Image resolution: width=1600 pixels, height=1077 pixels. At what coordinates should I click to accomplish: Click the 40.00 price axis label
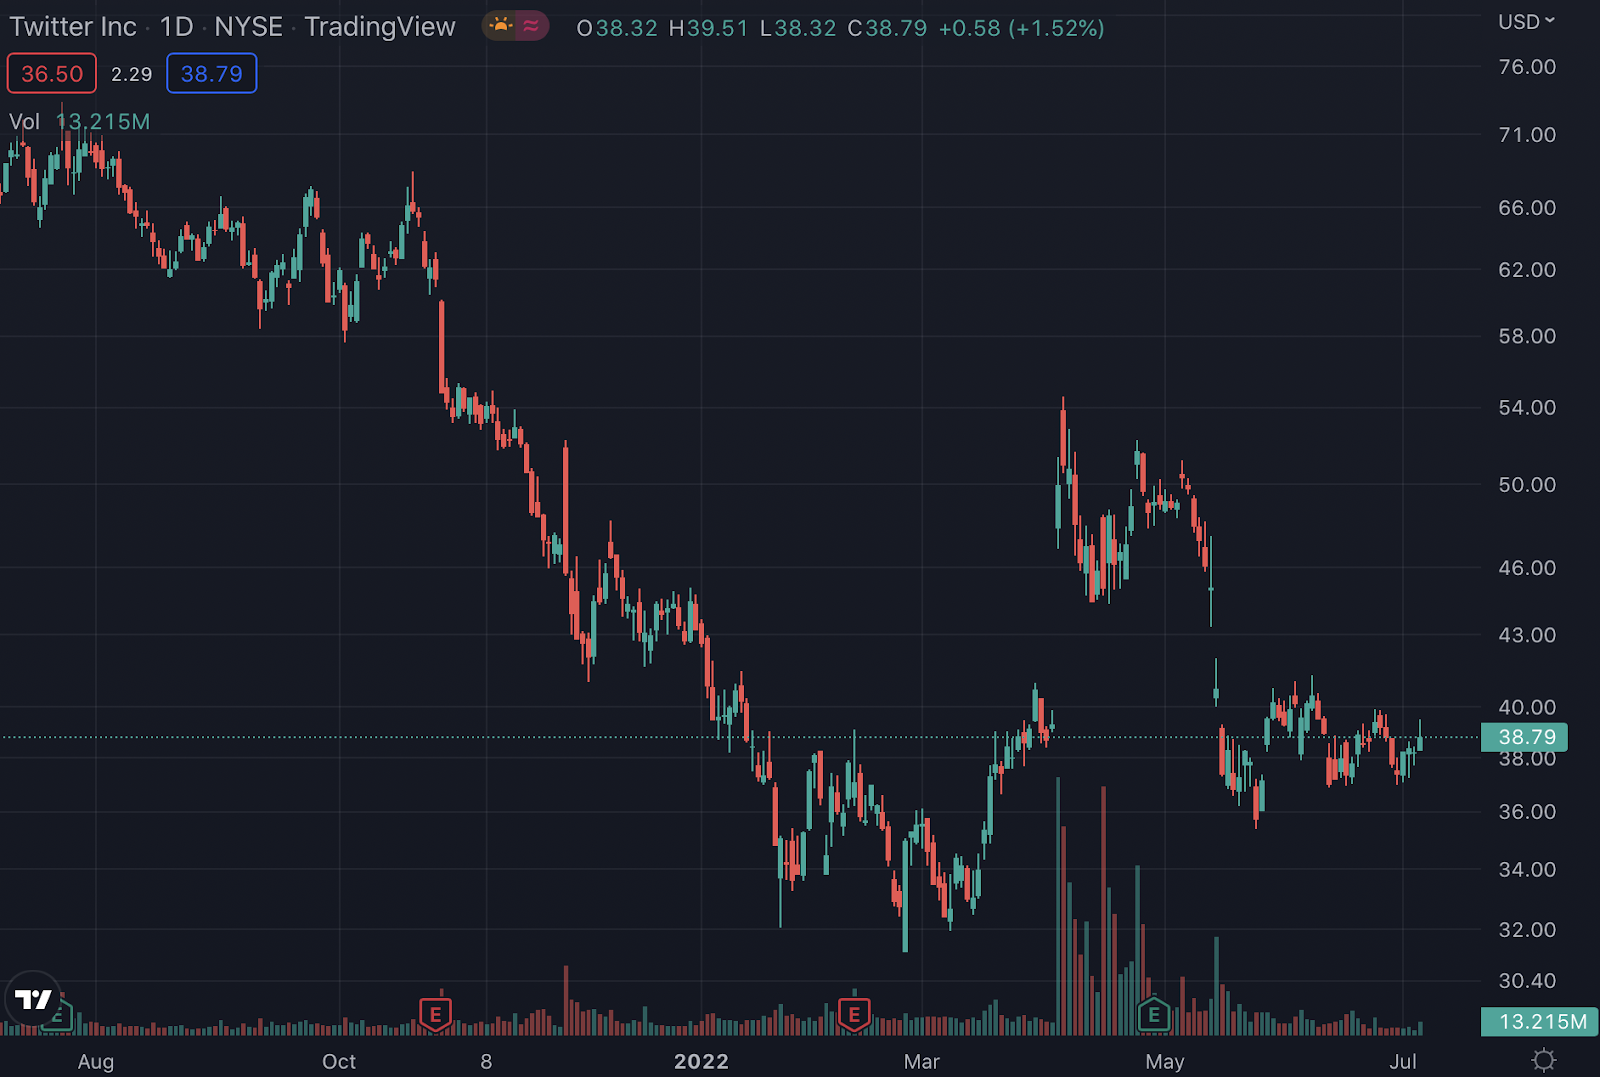(x=1527, y=708)
